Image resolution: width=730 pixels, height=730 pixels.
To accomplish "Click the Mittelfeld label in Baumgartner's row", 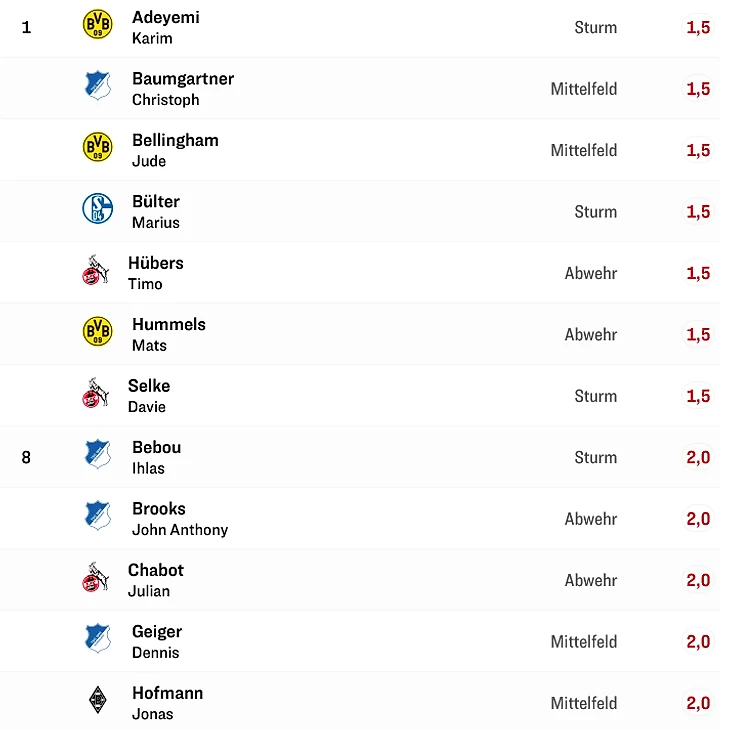I will (584, 89).
